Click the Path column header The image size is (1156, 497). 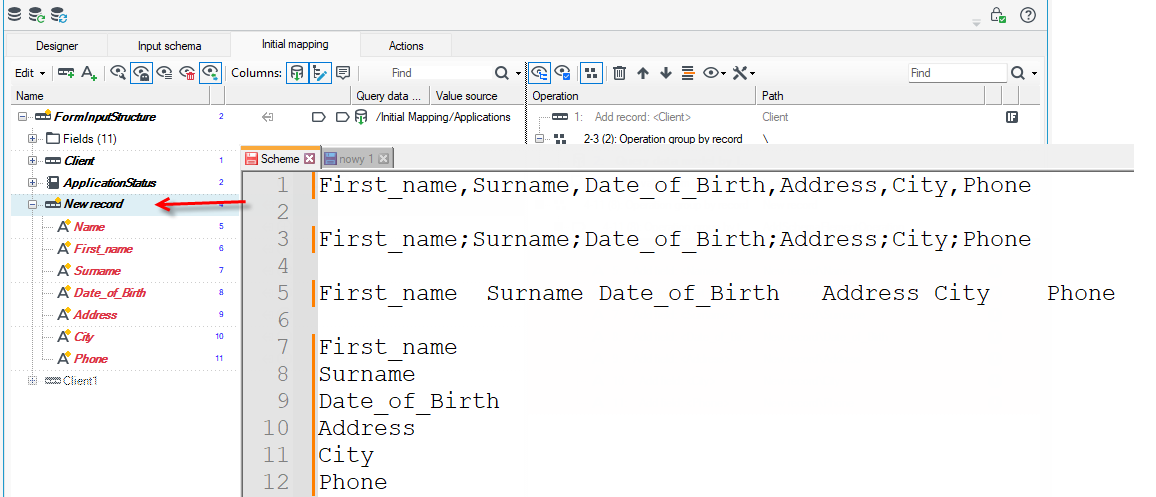[x=870, y=96]
